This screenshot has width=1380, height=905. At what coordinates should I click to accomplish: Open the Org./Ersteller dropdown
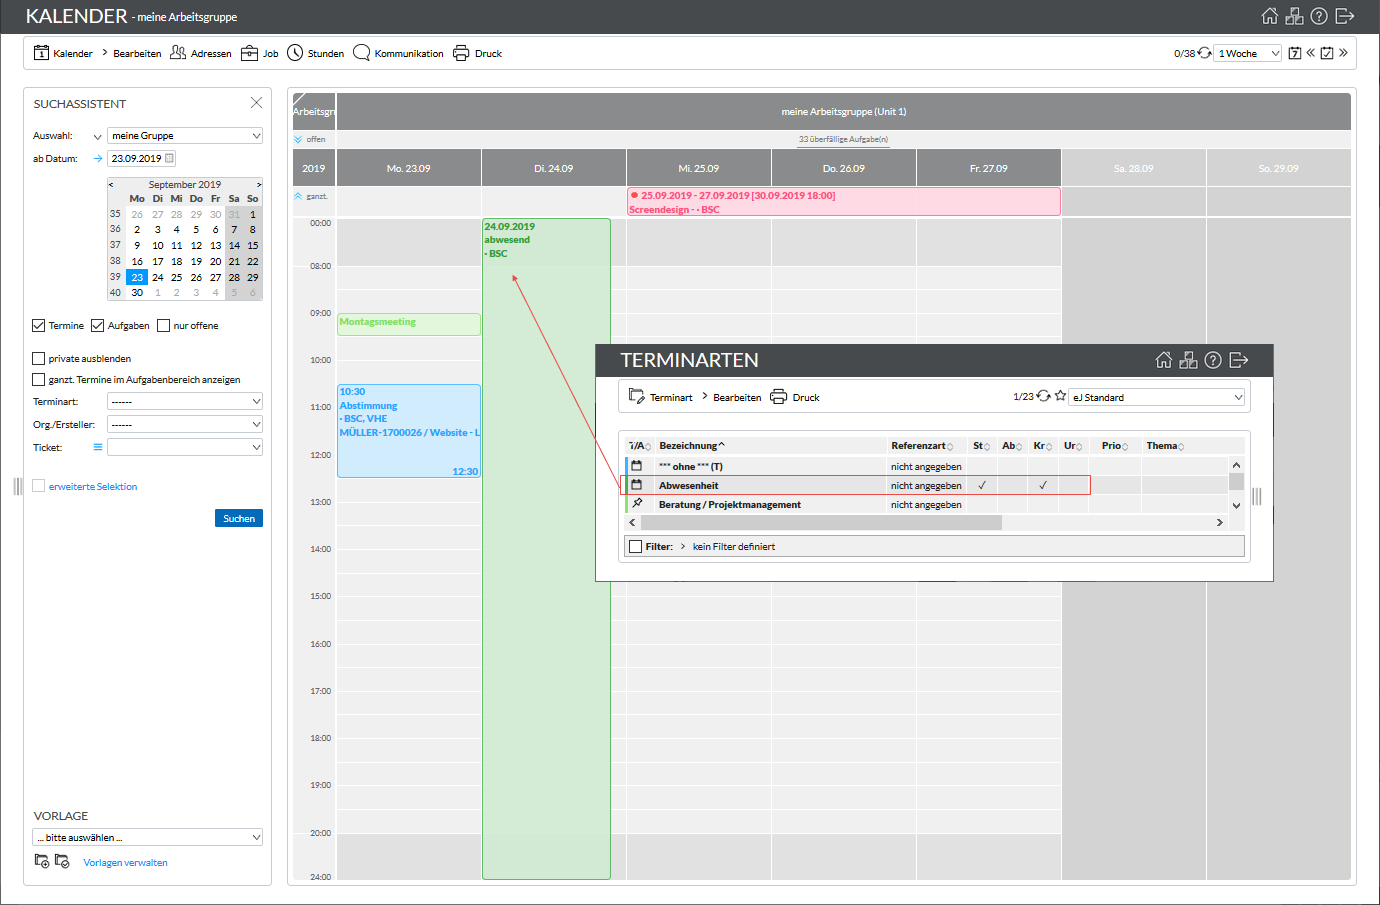point(185,424)
